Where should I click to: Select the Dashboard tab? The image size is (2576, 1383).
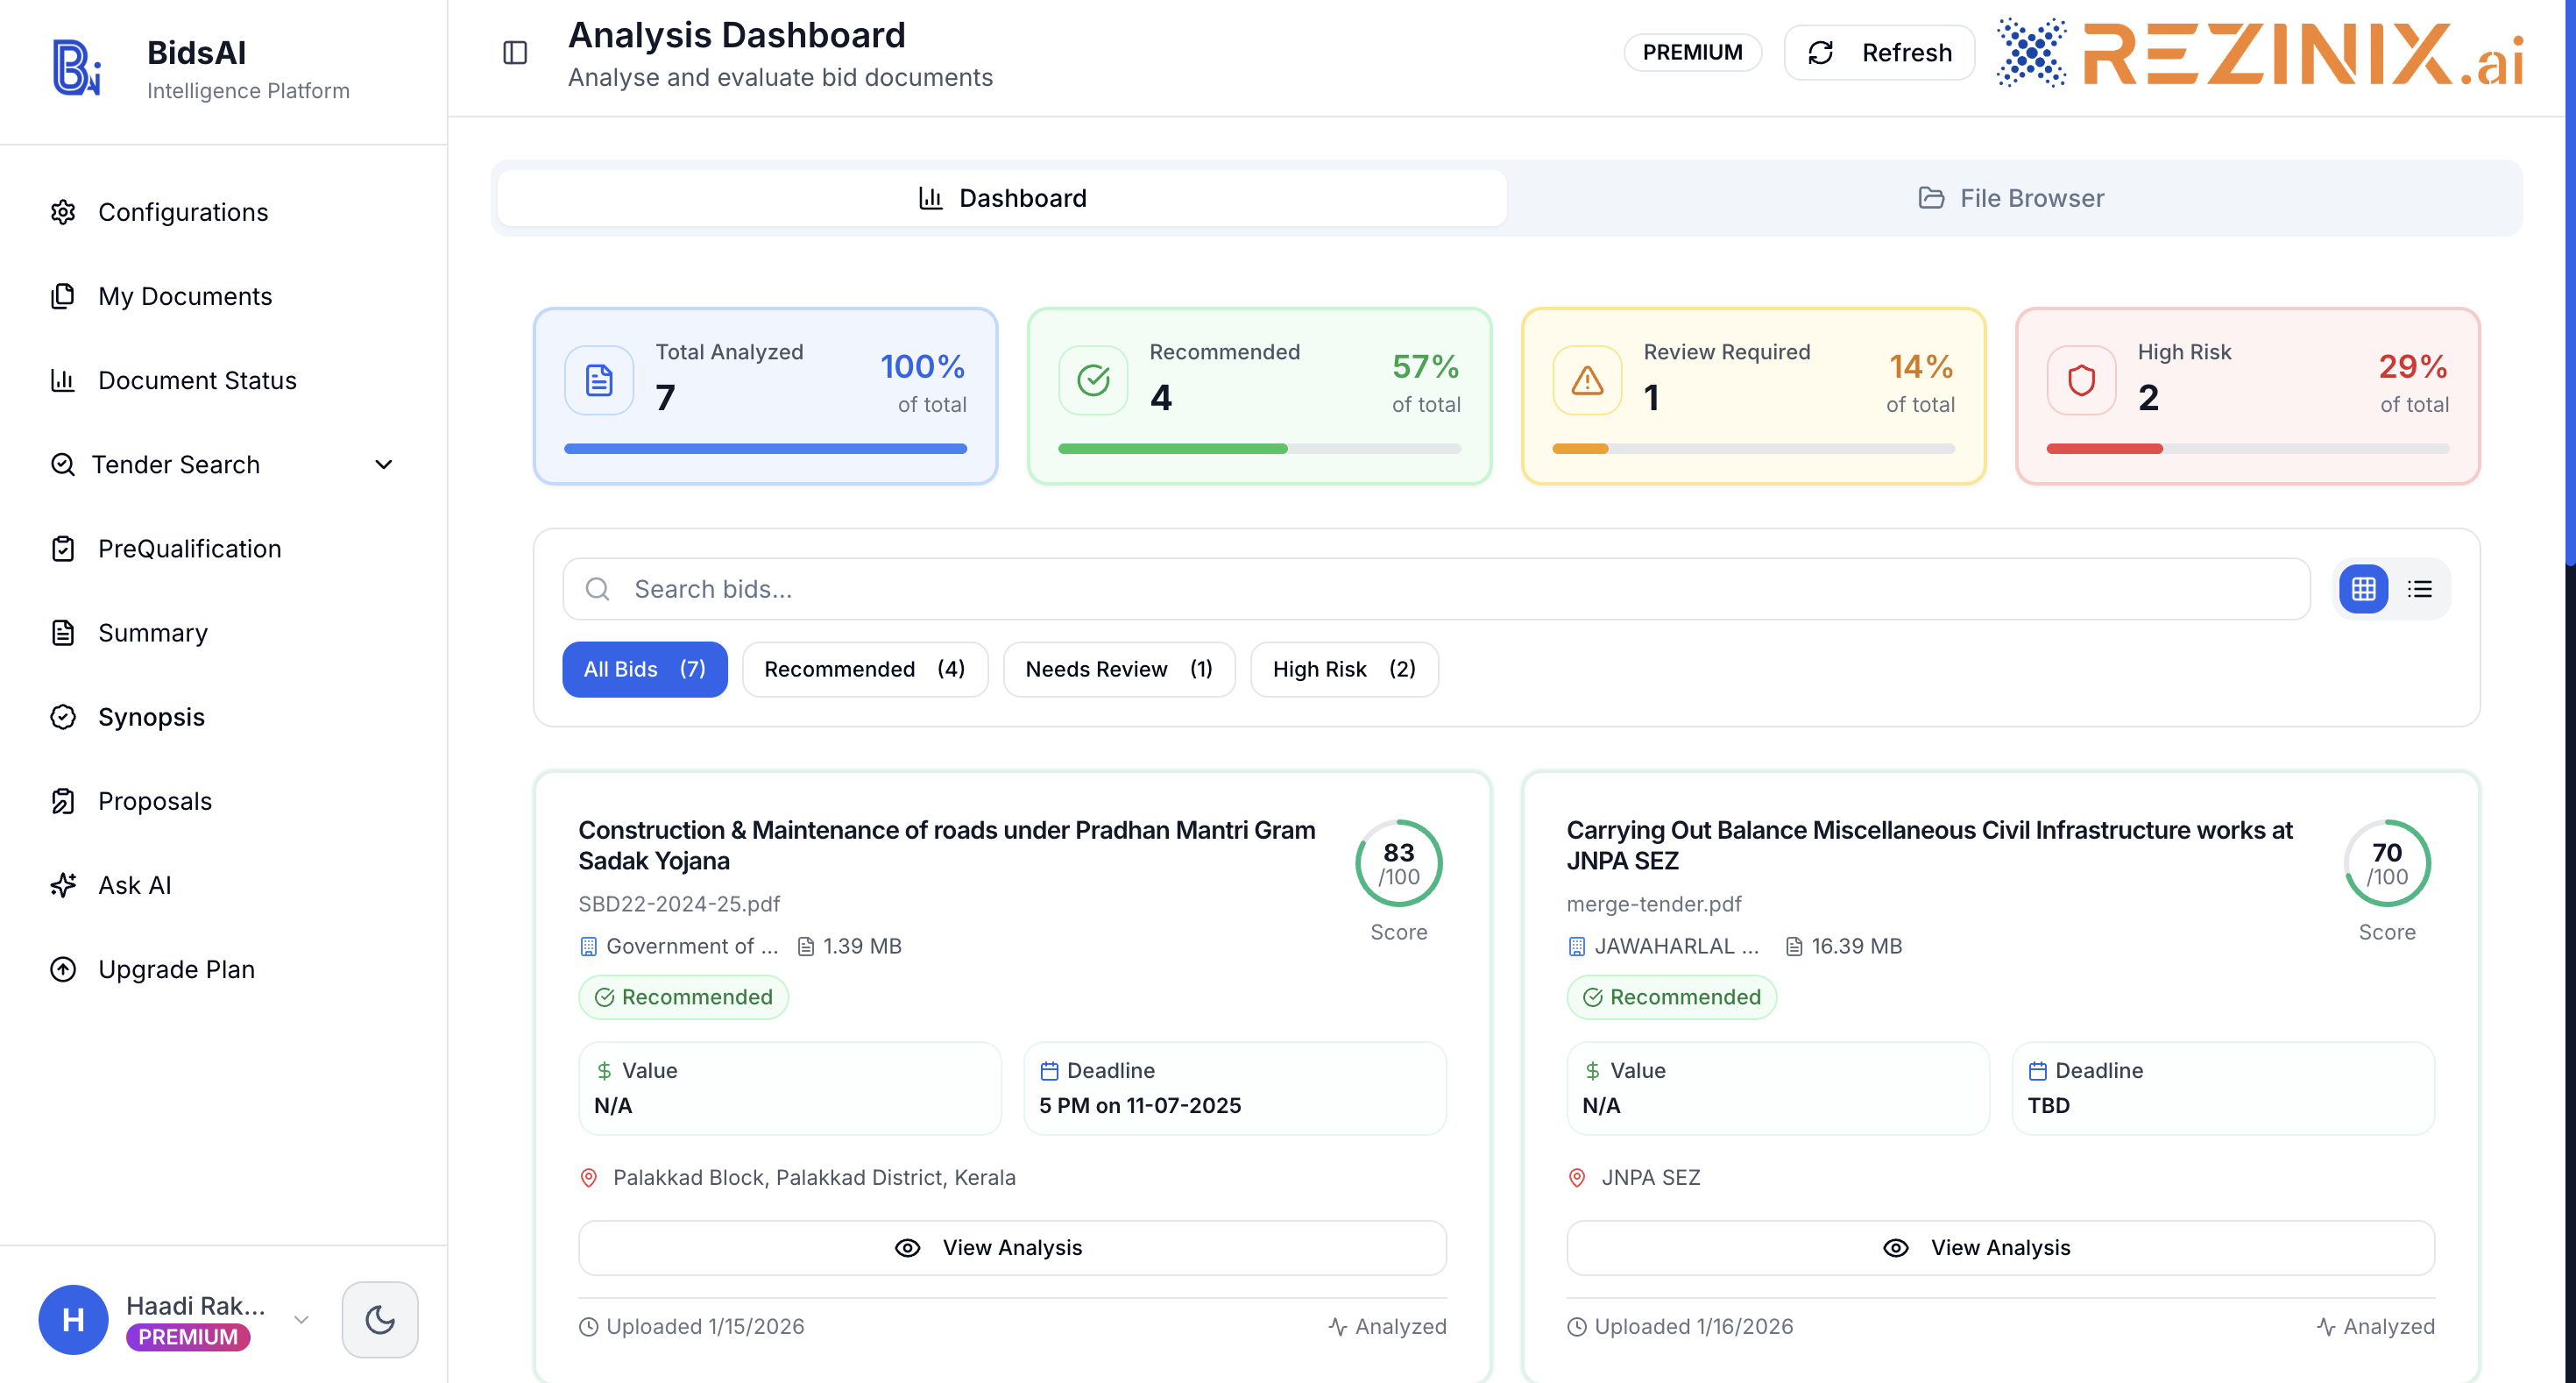coord(1002,198)
